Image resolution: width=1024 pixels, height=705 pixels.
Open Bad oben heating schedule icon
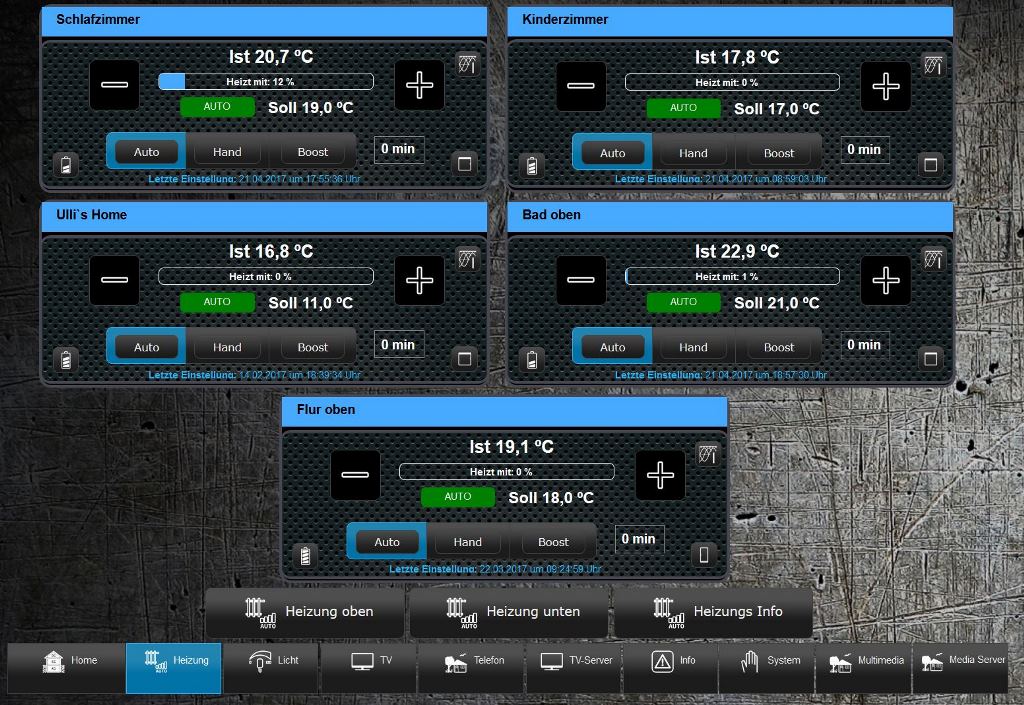tap(933, 259)
